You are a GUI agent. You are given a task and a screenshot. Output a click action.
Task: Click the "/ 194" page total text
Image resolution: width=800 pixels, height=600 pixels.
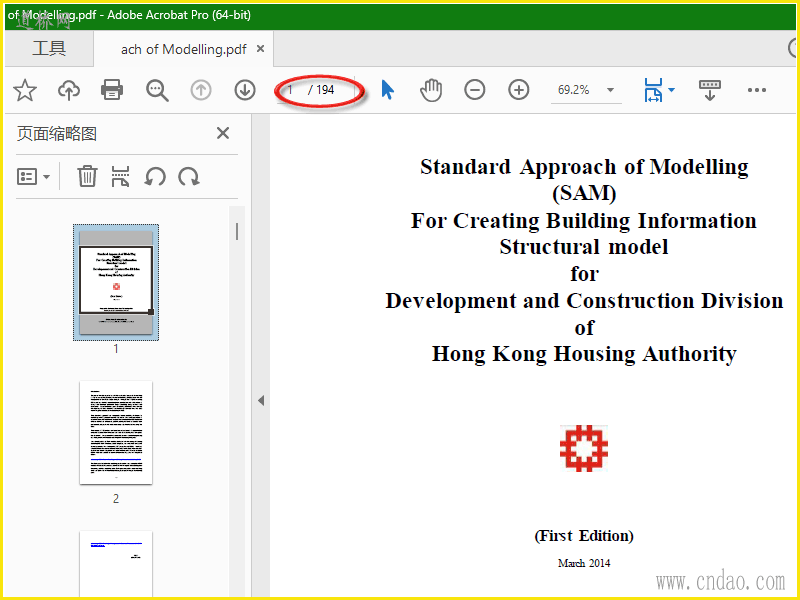[x=321, y=90]
